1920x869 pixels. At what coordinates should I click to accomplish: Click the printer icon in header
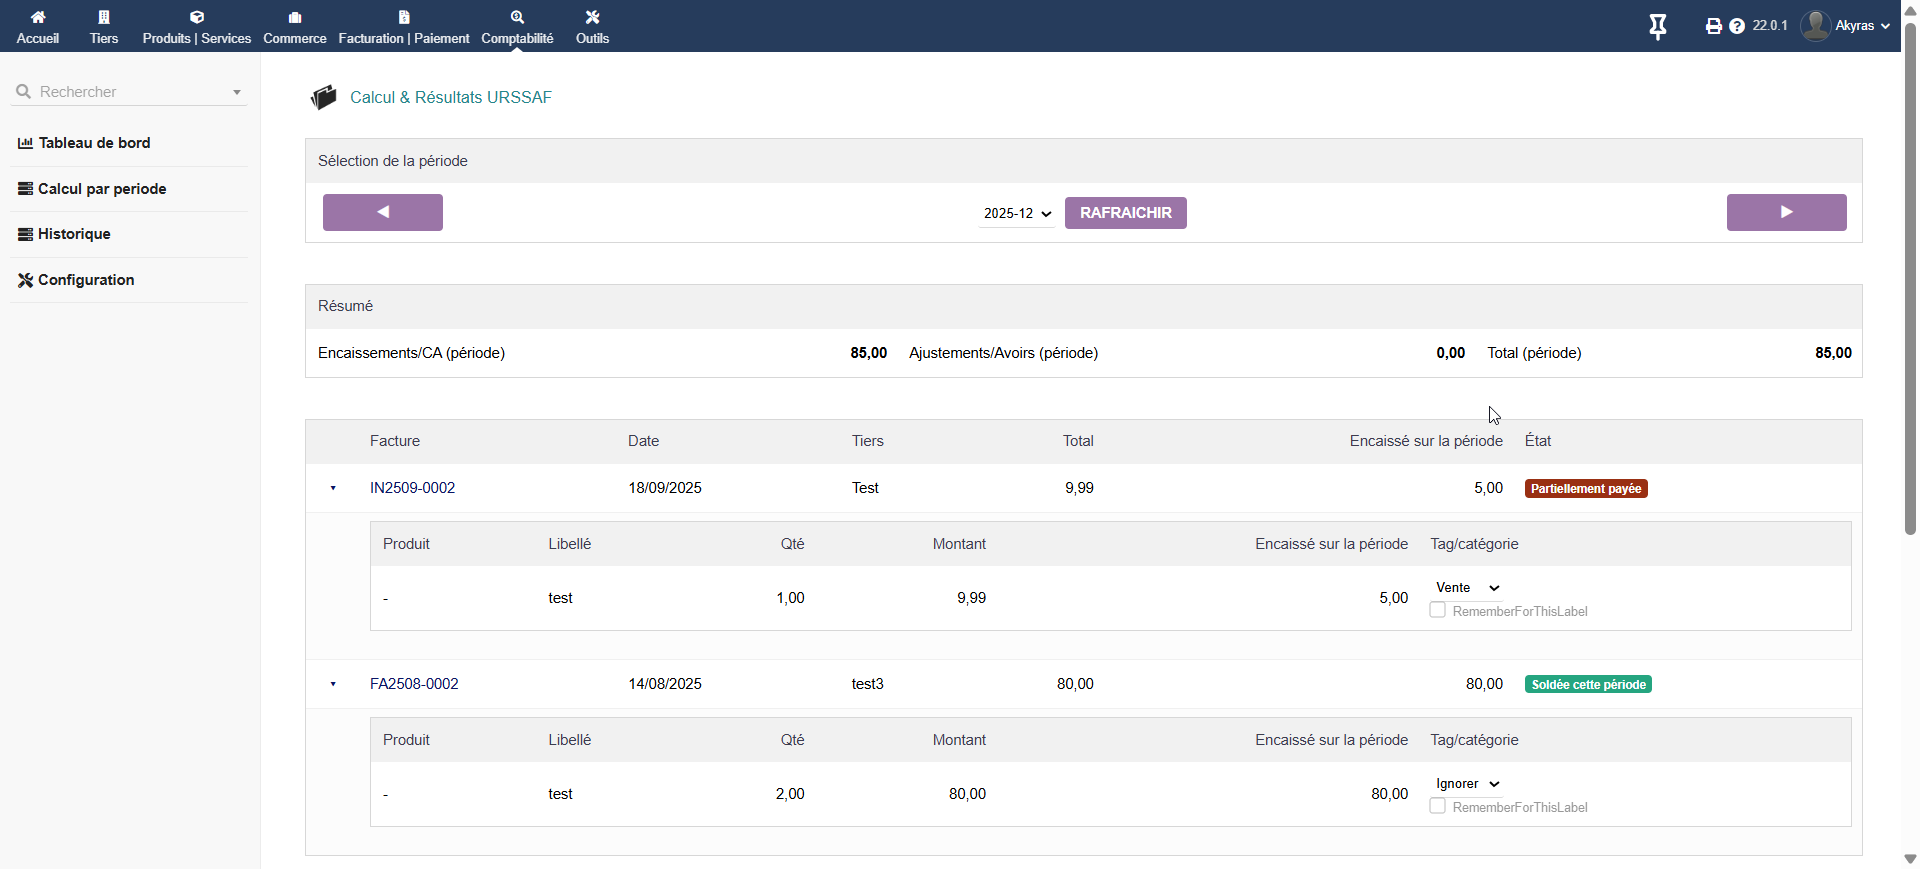pyautogui.click(x=1713, y=26)
